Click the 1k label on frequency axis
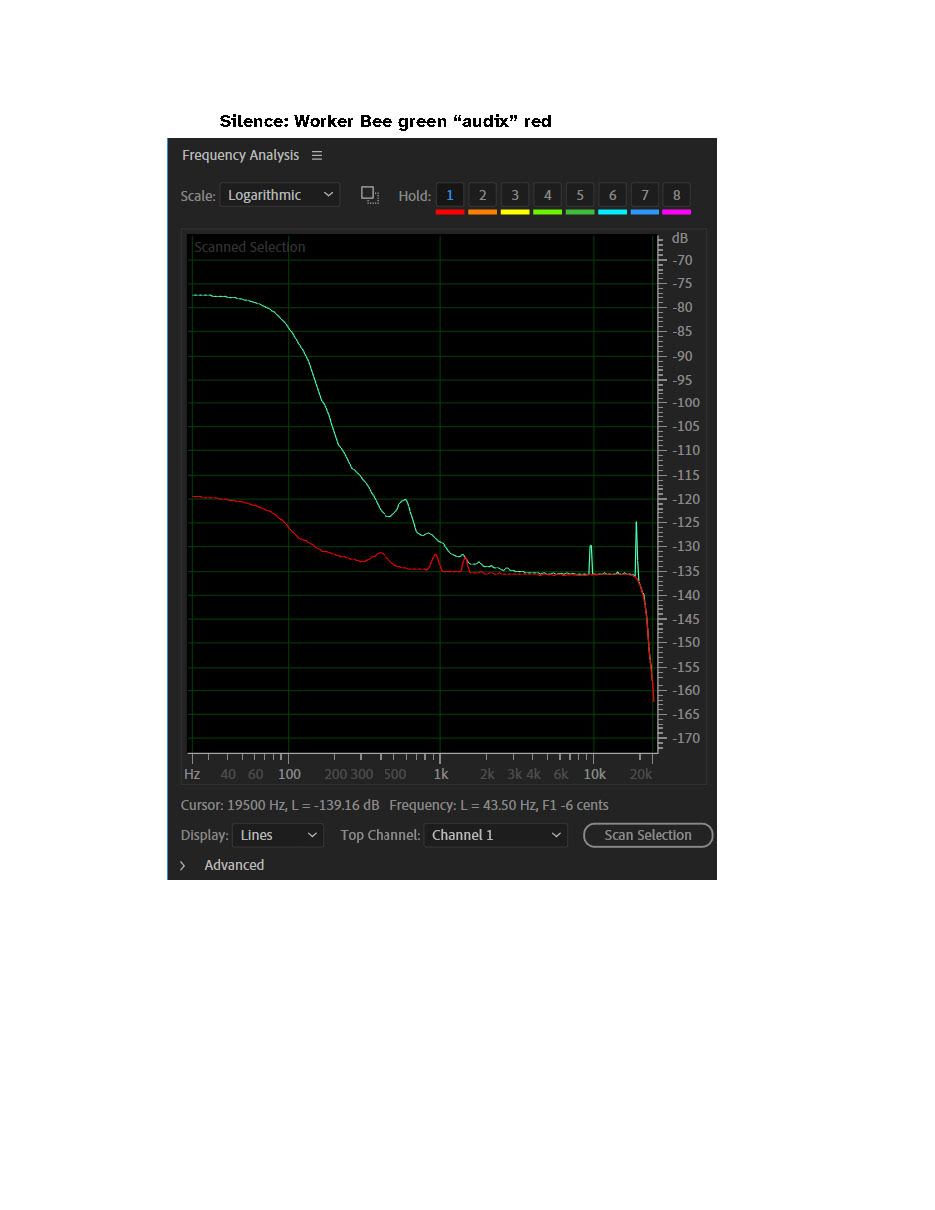This screenshot has height=1210, width=935. pyautogui.click(x=440, y=774)
